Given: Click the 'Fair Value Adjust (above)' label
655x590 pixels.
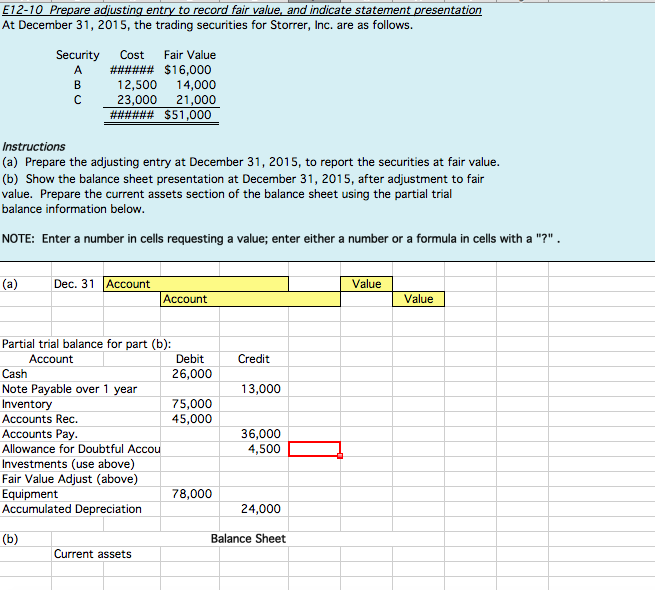Looking at the screenshot, I should coord(70,479).
